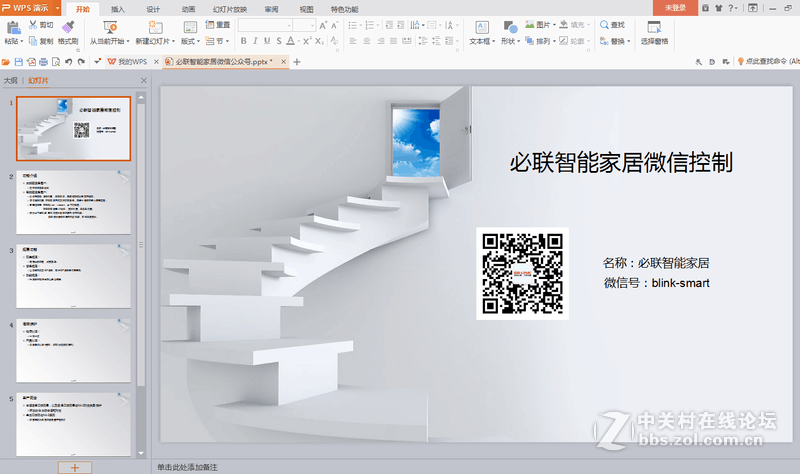Click the New Slide (新建幻灯片) icon
Image resolution: width=800 pixels, height=474 pixels.
pos(155,27)
